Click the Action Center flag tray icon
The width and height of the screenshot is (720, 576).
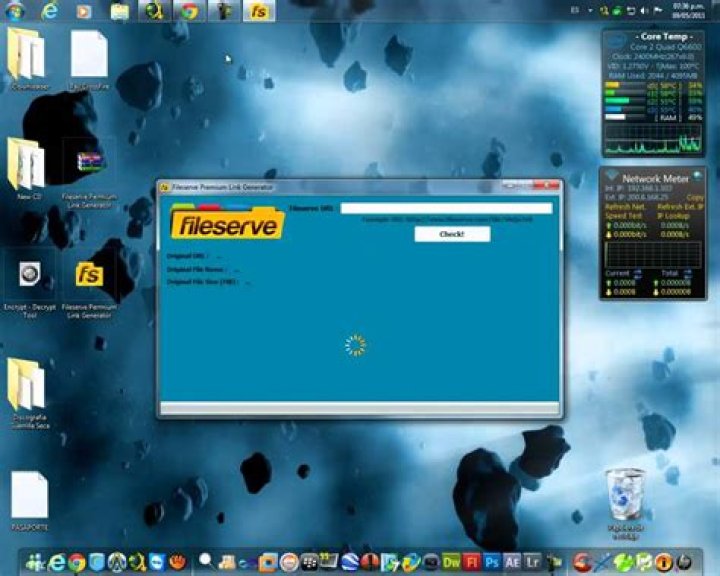pos(658,11)
